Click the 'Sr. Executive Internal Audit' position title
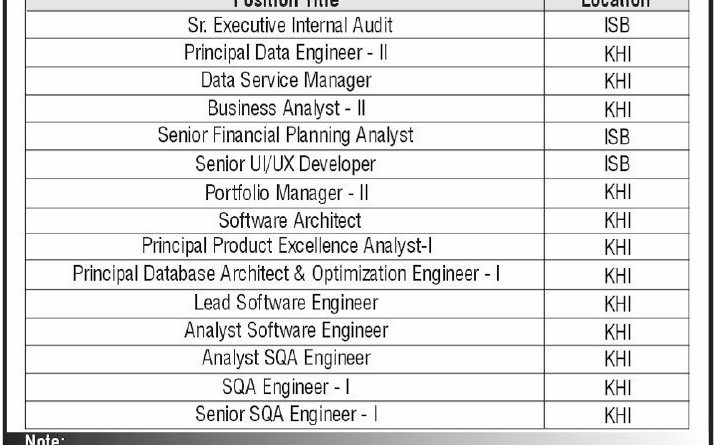 point(285,25)
